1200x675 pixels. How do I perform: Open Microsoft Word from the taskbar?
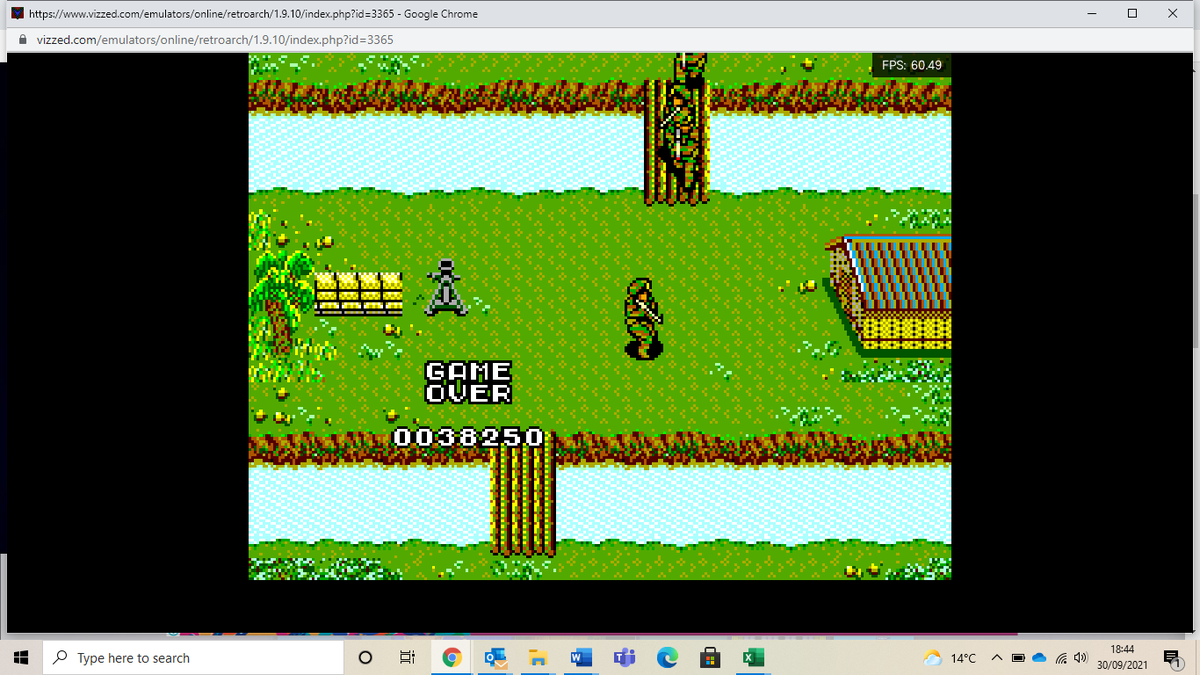581,658
